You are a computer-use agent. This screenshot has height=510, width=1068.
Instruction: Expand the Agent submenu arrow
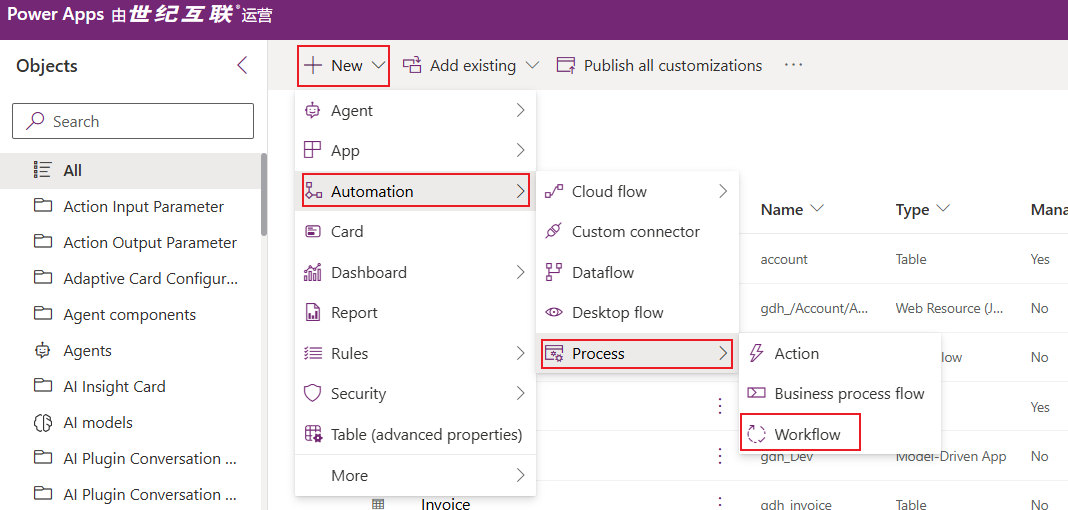[x=520, y=110]
